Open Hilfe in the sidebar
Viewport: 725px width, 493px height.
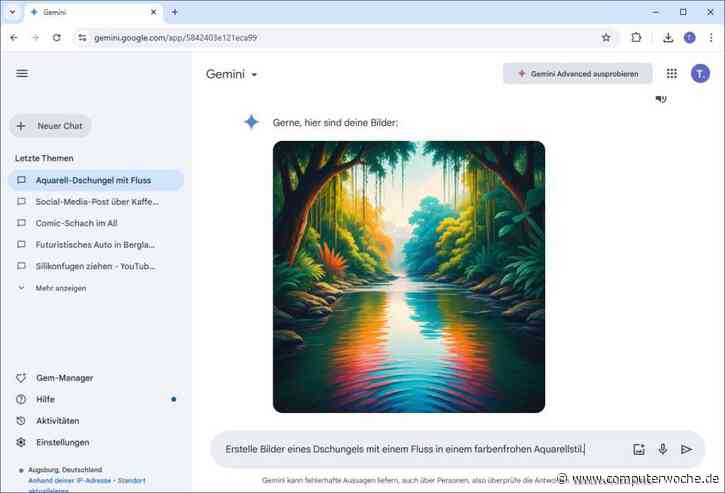click(45, 399)
